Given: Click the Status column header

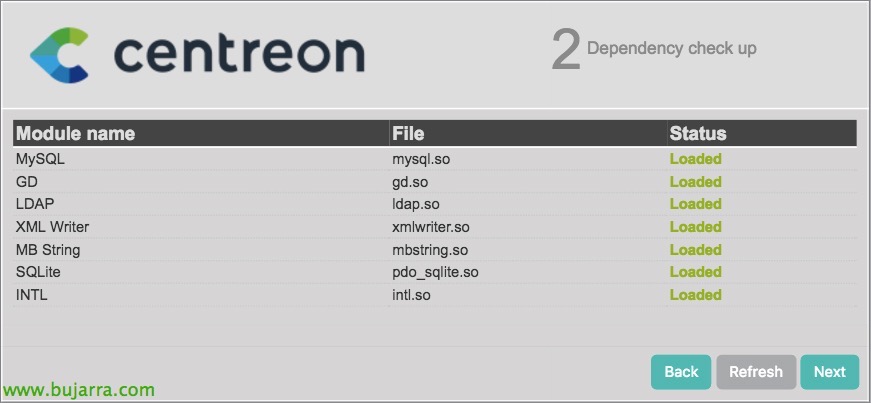Looking at the screenshot, I should coord(698,133).
